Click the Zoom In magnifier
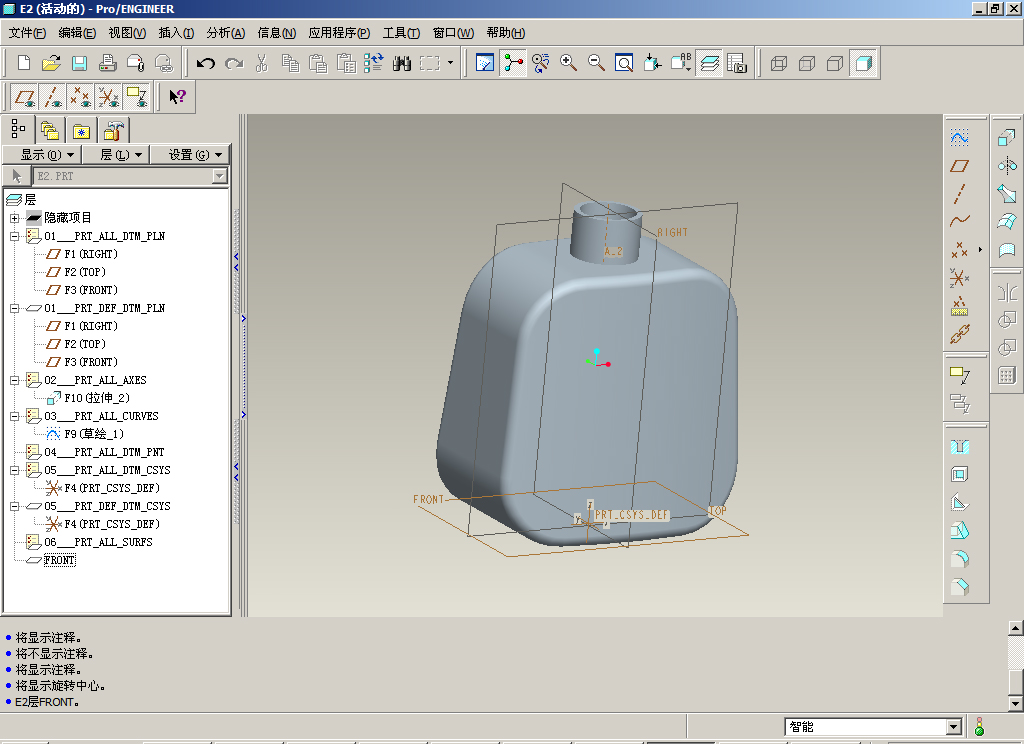Viewport: 1024px width, 744px height. pos(568,63)
